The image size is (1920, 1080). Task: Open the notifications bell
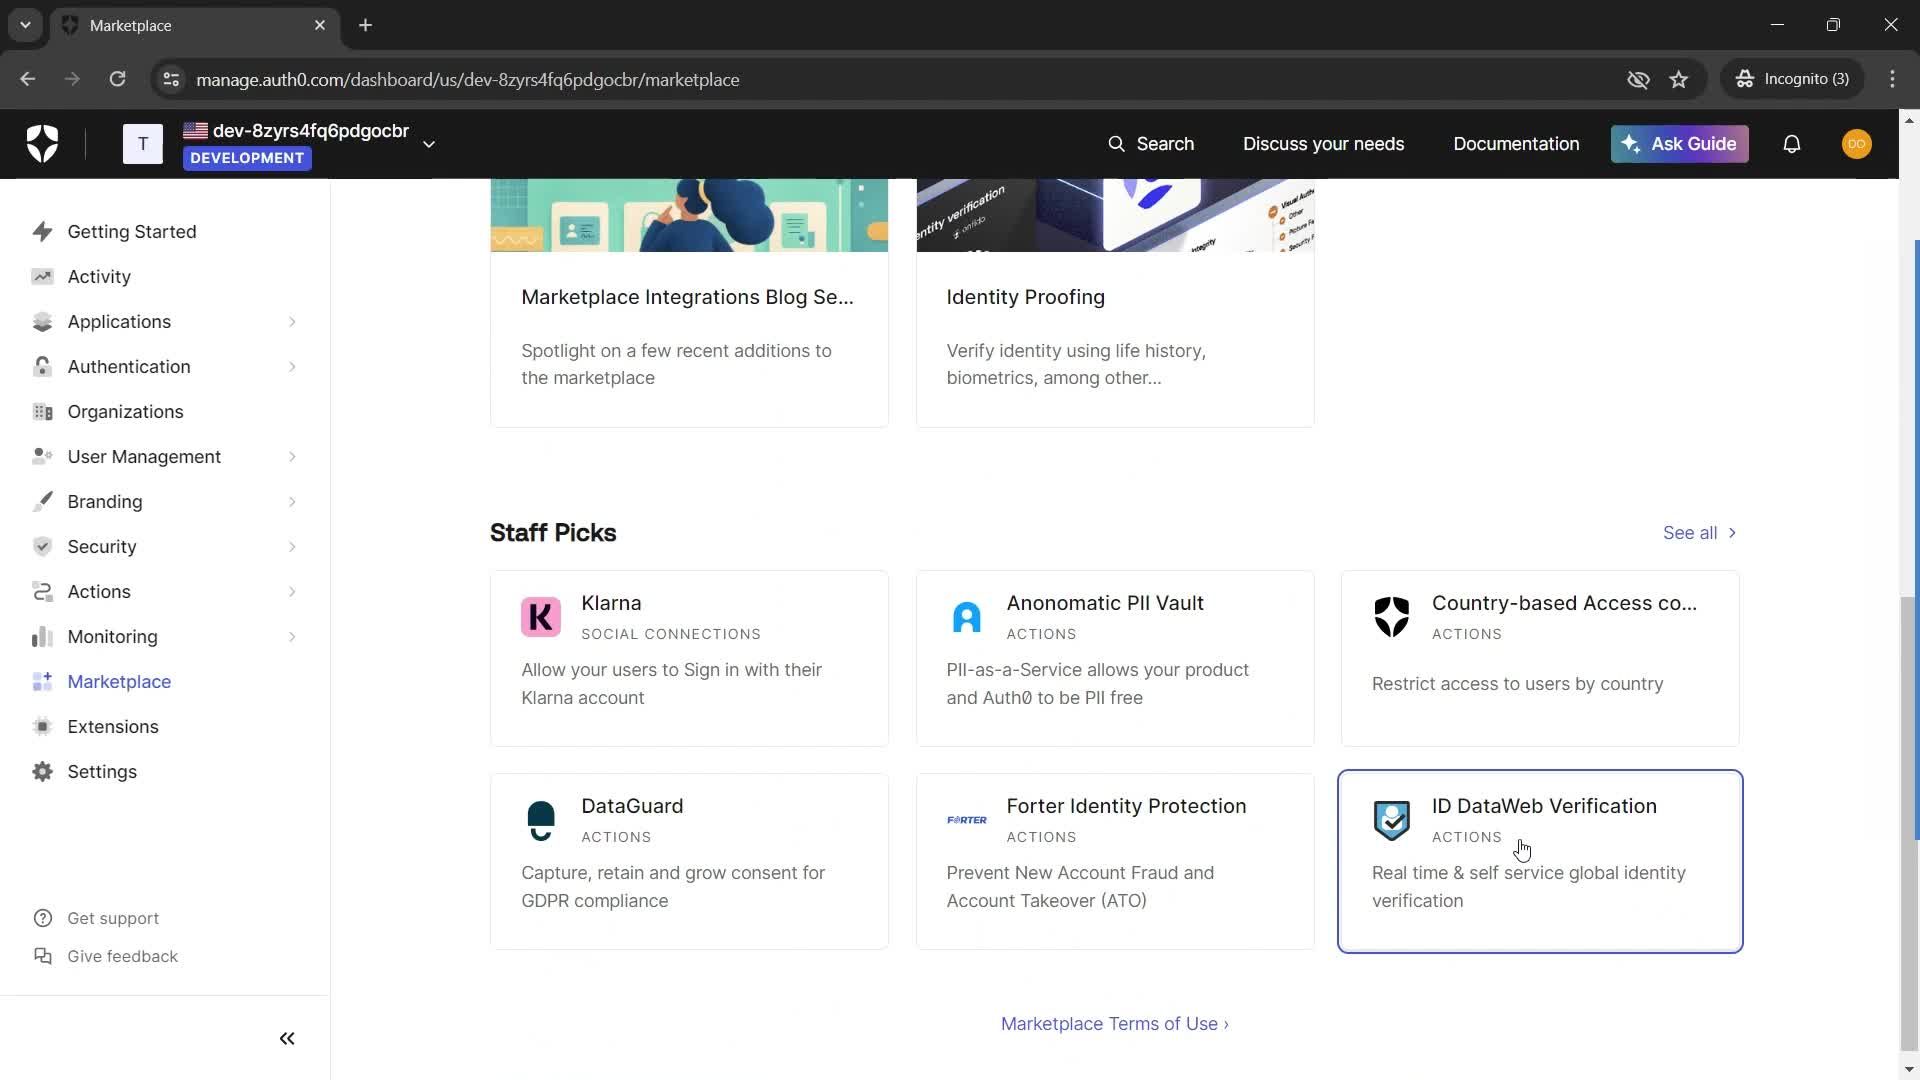pos(1792,144)
